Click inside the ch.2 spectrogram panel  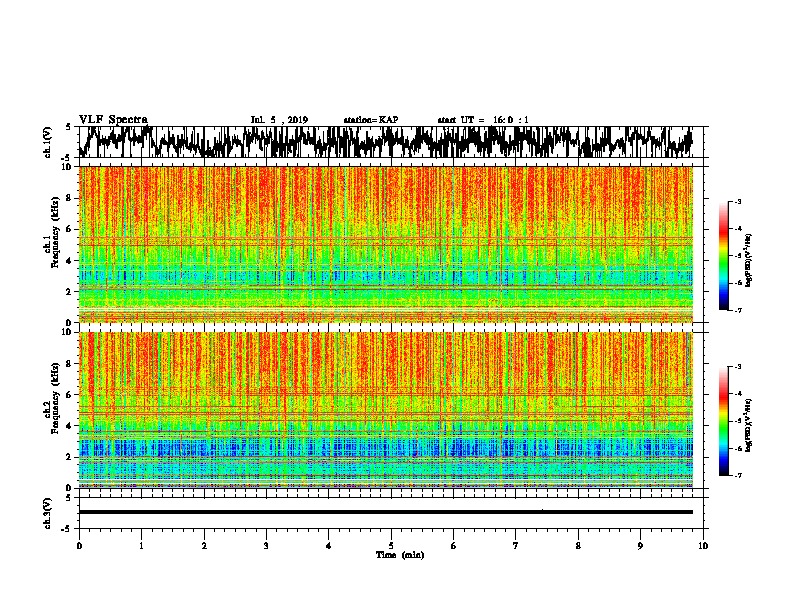[x=386, y=410]
